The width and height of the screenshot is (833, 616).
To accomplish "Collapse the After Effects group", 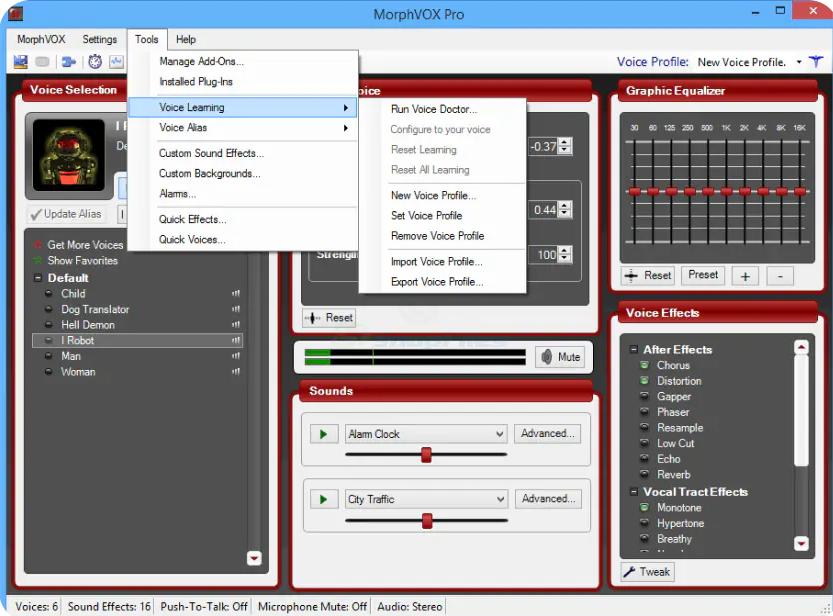I will coord(634,349).
